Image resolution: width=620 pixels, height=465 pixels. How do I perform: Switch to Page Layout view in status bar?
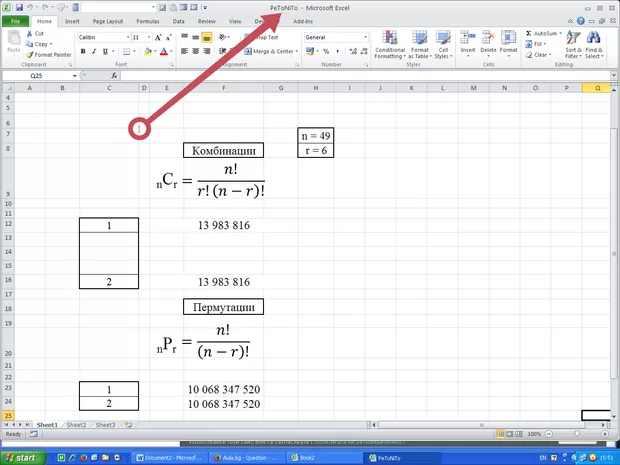pyautogui.click(x=510, y=434)
